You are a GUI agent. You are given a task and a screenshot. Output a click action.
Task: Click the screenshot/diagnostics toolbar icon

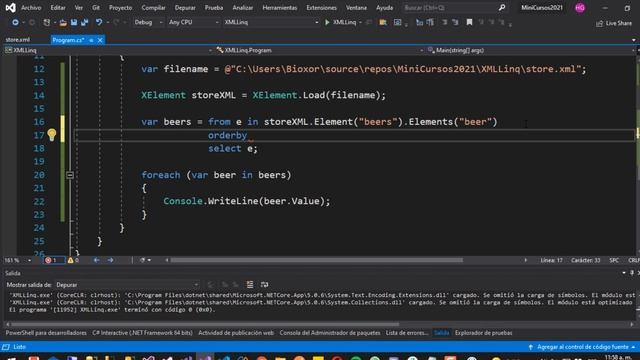(398, 22)
